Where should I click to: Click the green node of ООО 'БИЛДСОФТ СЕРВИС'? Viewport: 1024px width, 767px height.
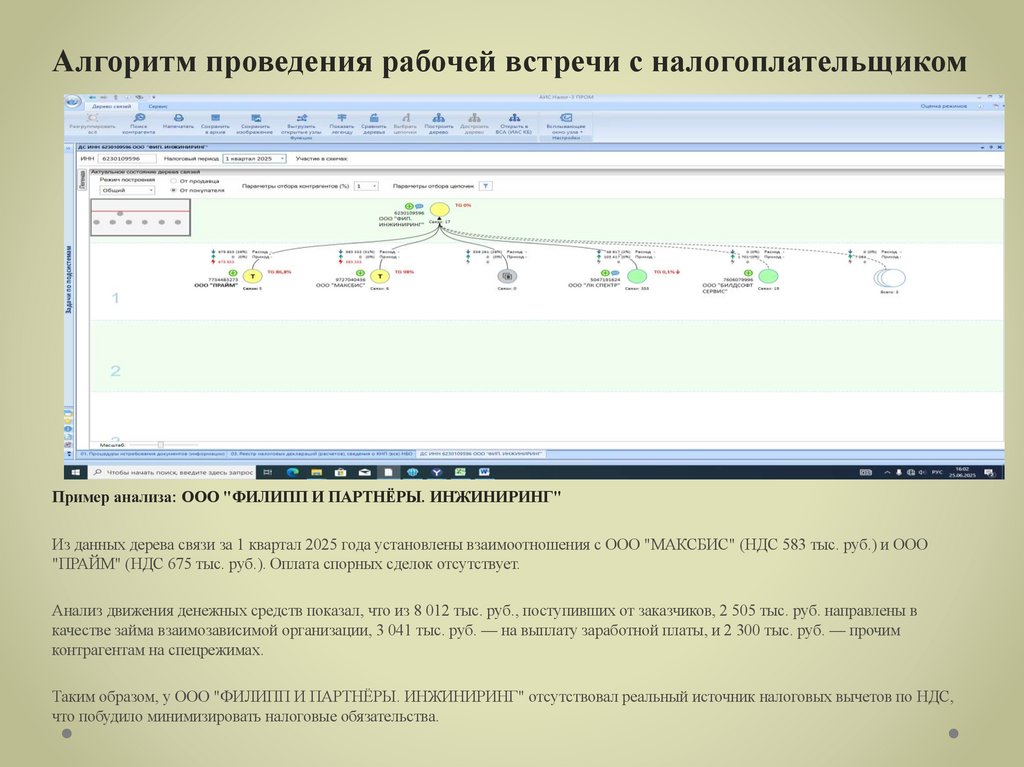pos(768,276)
